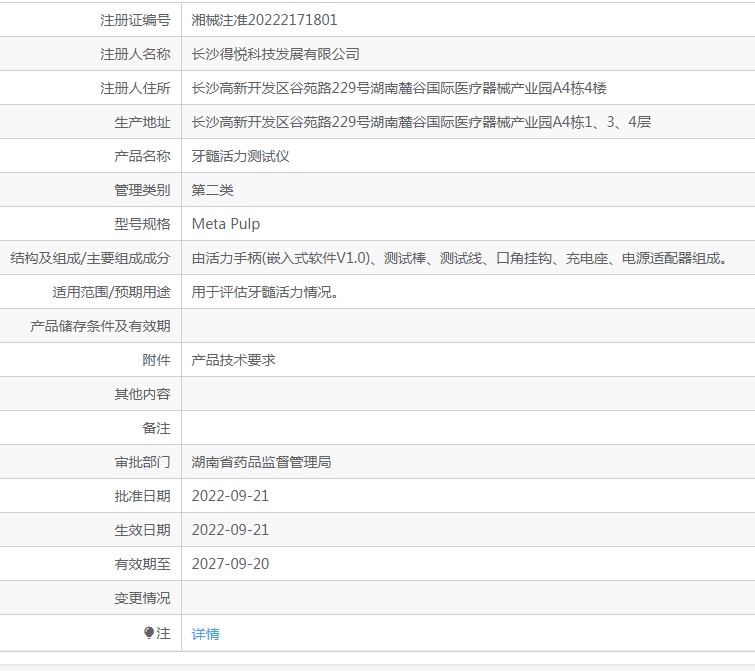Click the 其他内容 label
Screen dimensions: 755x671
(x=143, y=394)
